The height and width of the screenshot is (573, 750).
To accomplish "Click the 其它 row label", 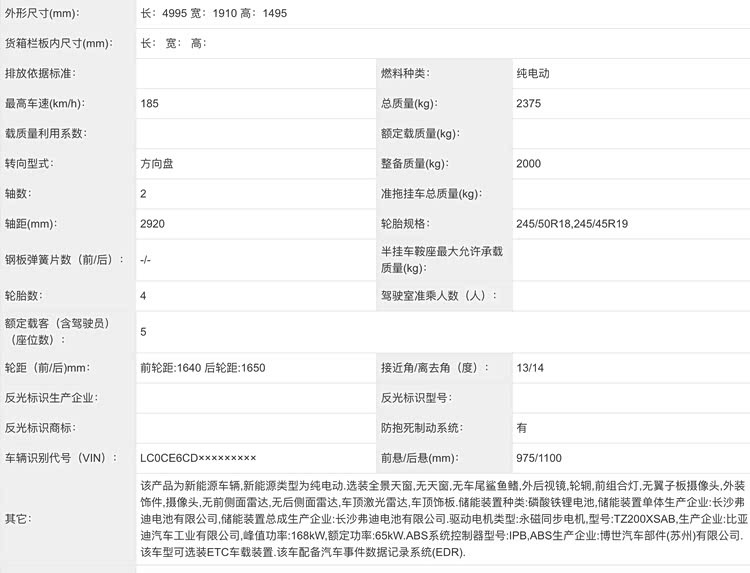I will [x=18, y=519].
